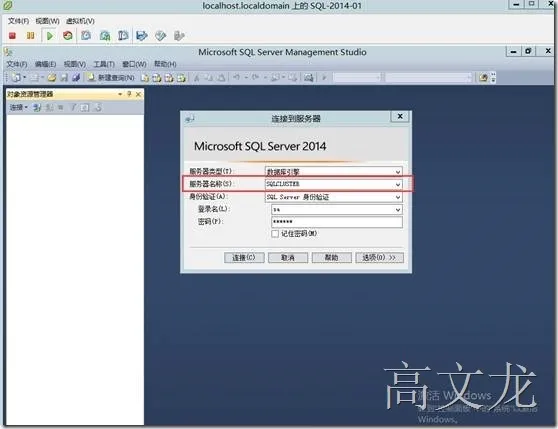Open the 工具 menu in SSMS
558x429 pixels.
pos(104,64)
